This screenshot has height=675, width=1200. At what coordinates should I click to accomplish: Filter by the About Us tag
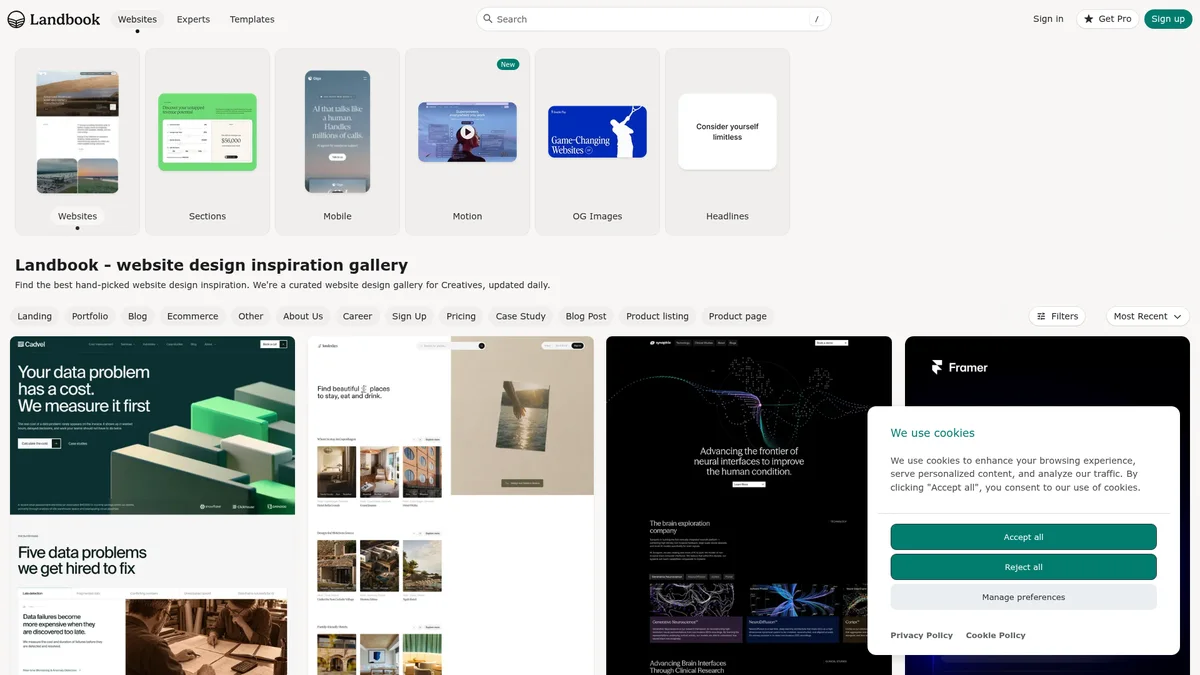tap(303, 316)
